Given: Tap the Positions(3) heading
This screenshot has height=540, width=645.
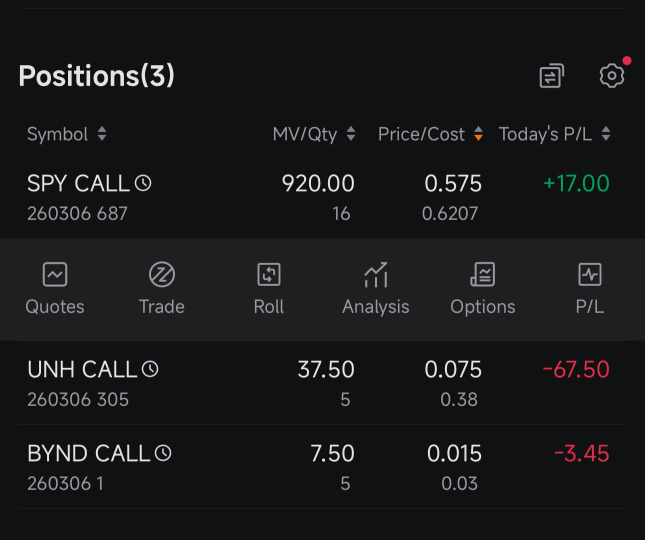Looking at the screenshot, I should point(97,76).
